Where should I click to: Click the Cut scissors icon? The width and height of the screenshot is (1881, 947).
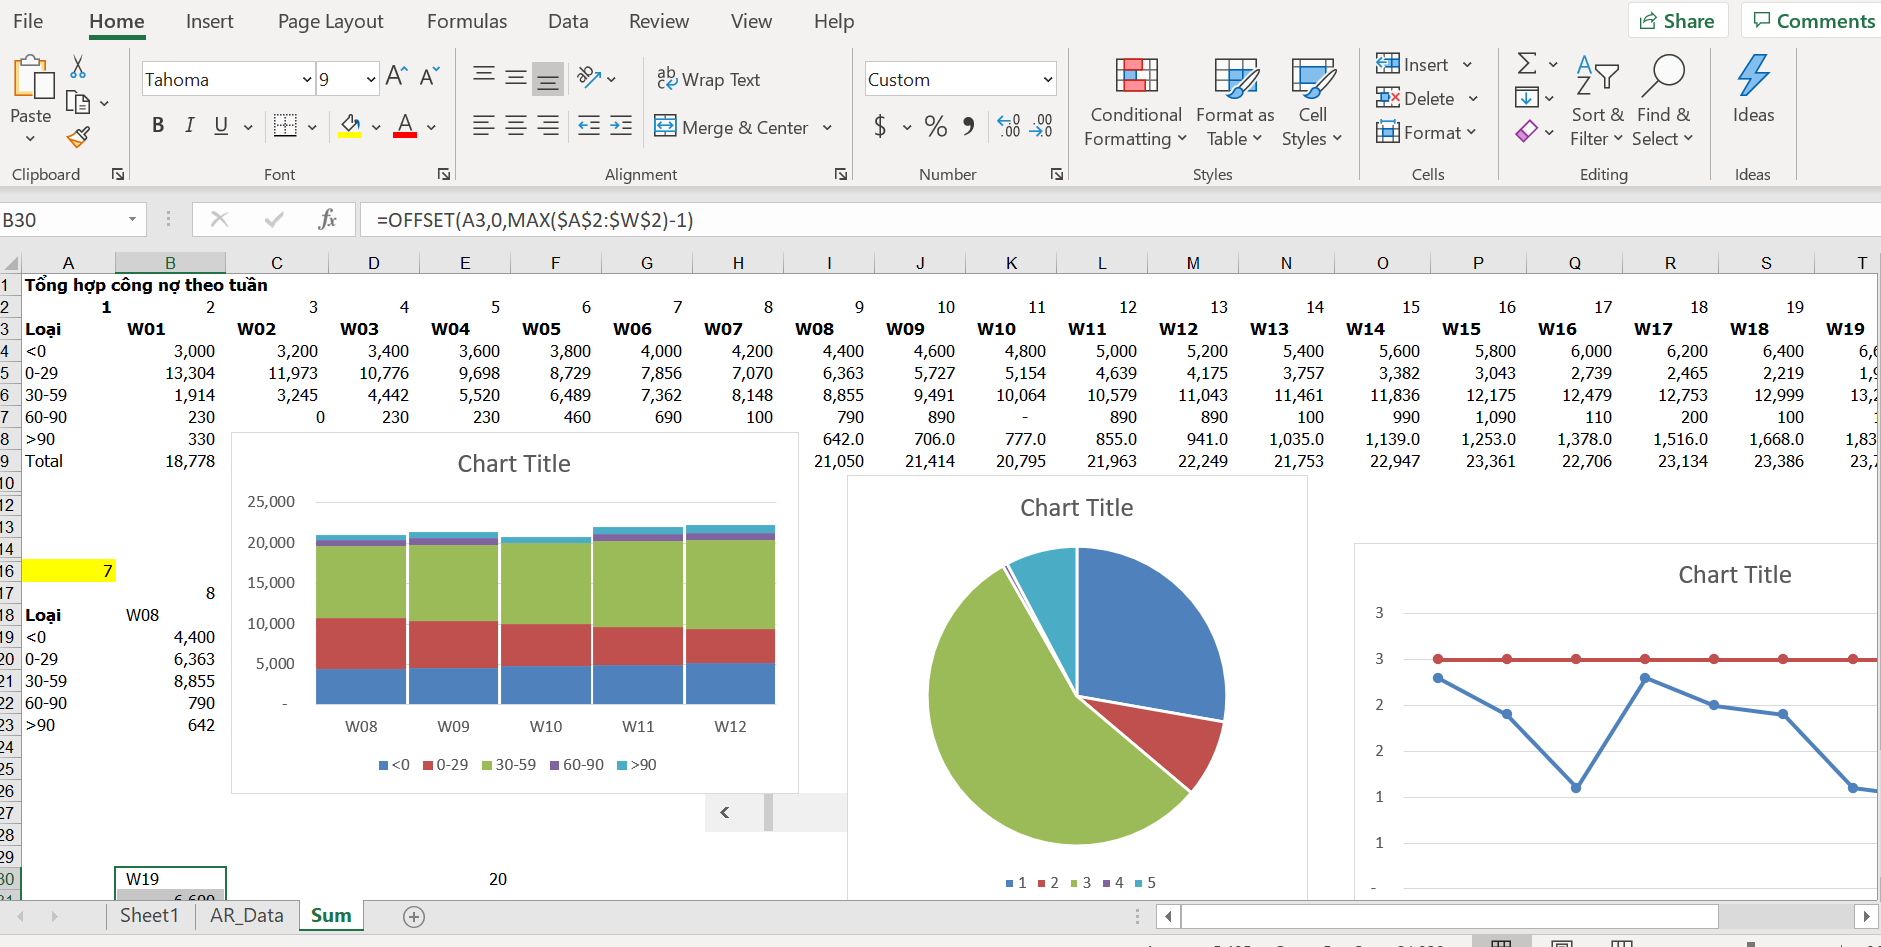78,67
